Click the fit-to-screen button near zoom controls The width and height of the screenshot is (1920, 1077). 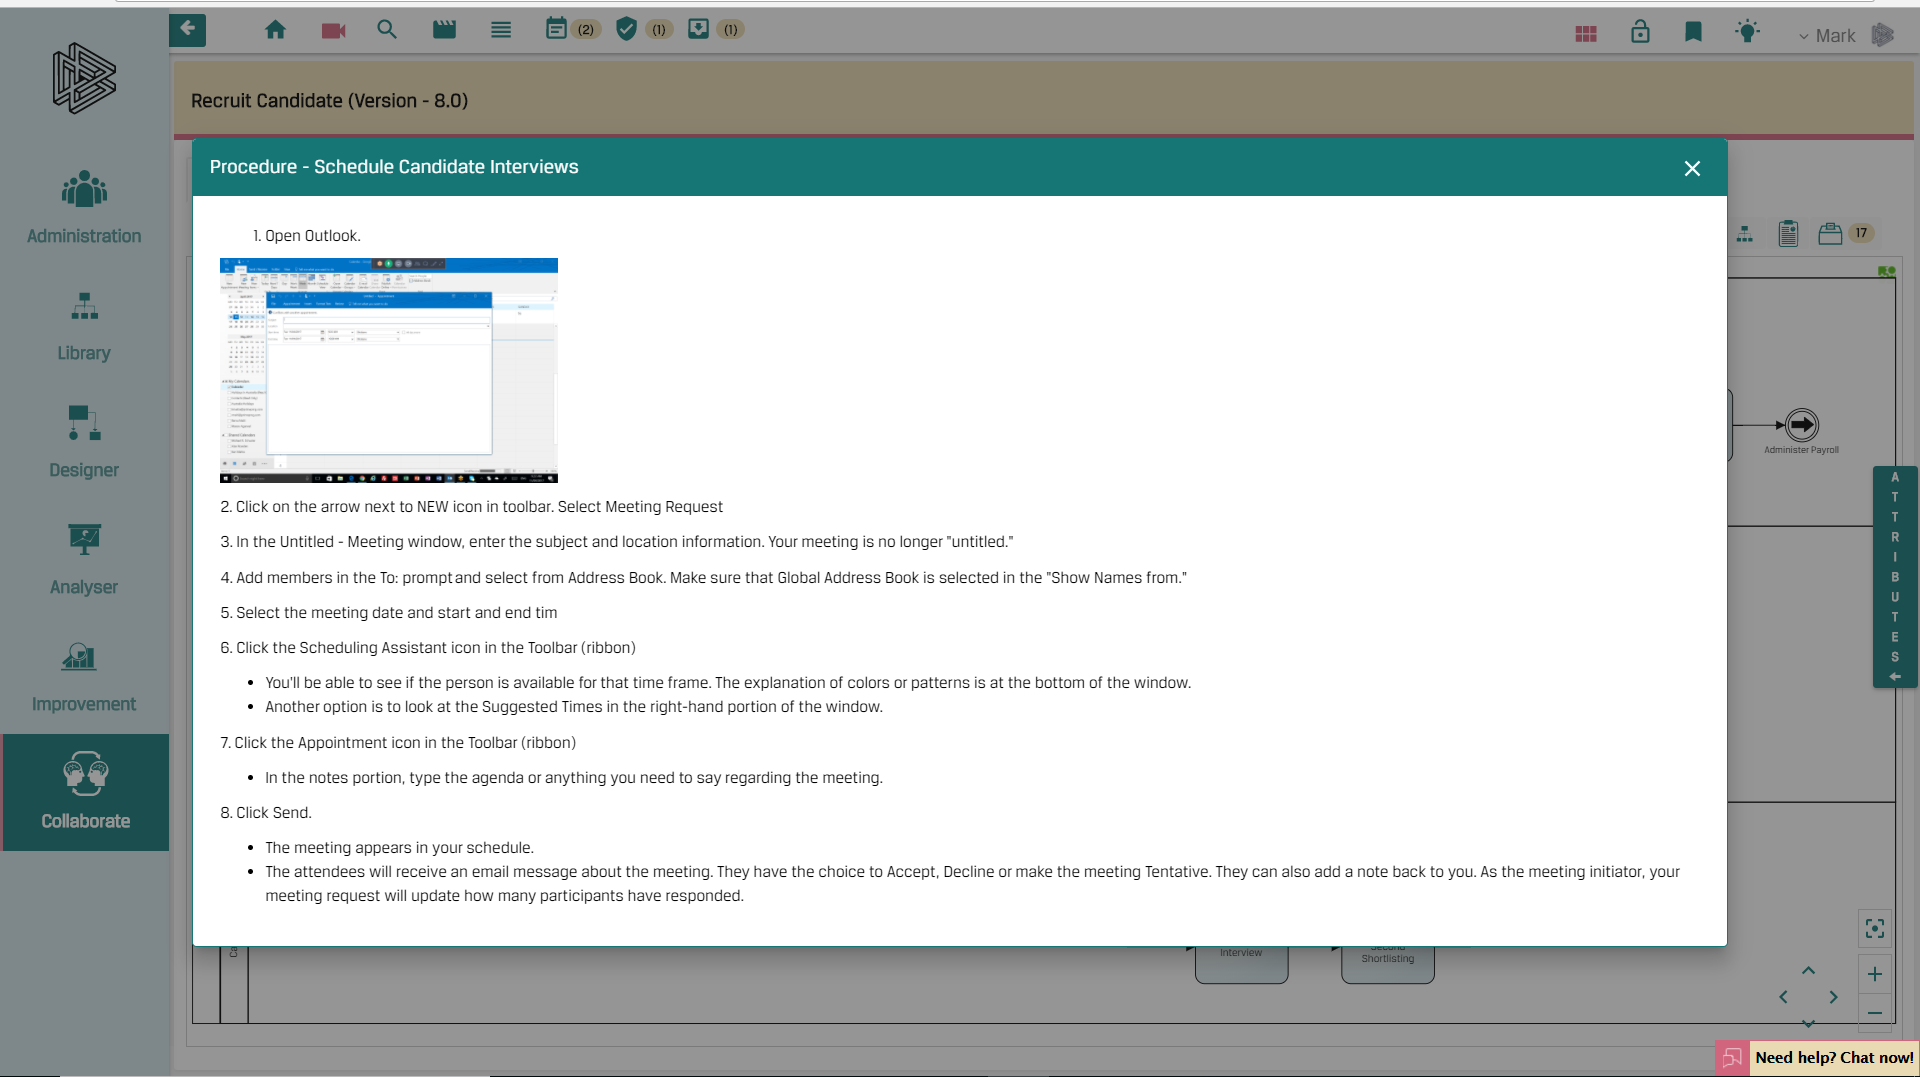(1876, 928)
